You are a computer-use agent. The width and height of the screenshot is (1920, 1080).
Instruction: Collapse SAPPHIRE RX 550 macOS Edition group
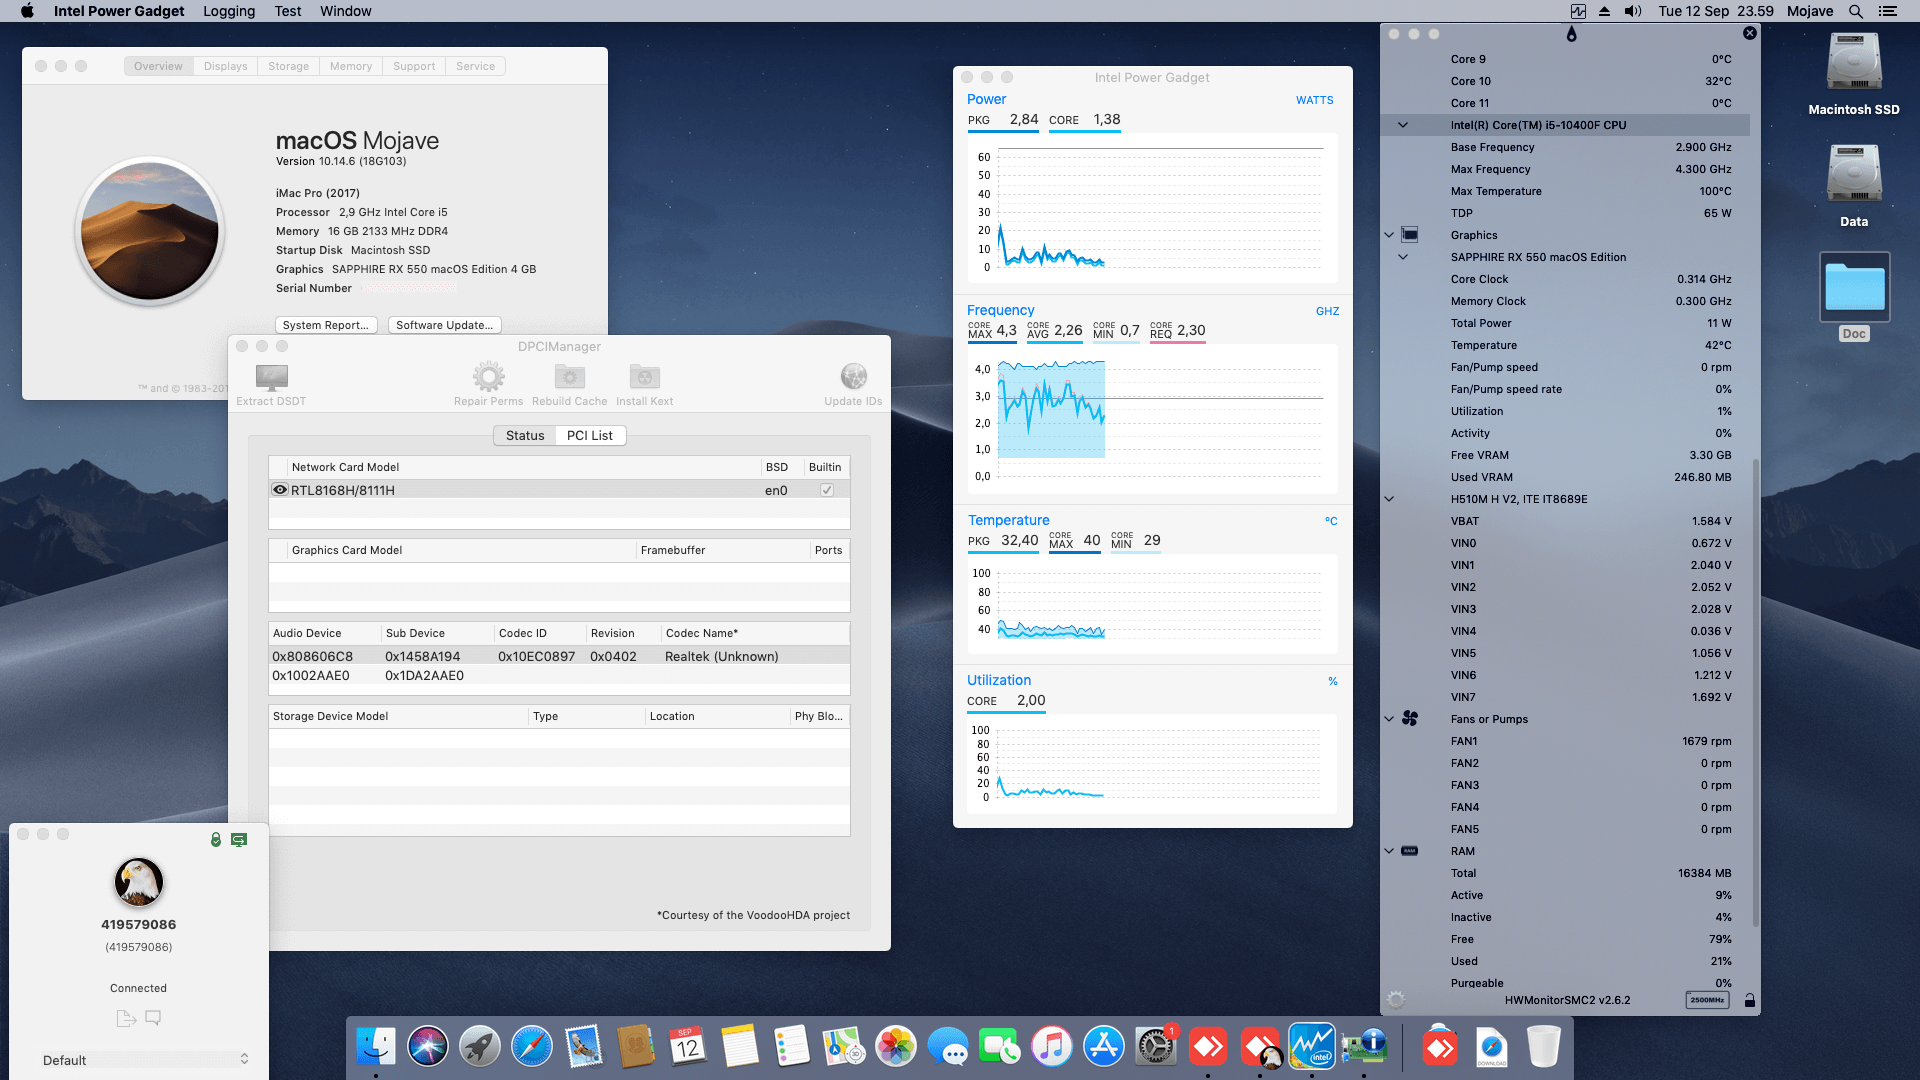(x=1403, y=257)
